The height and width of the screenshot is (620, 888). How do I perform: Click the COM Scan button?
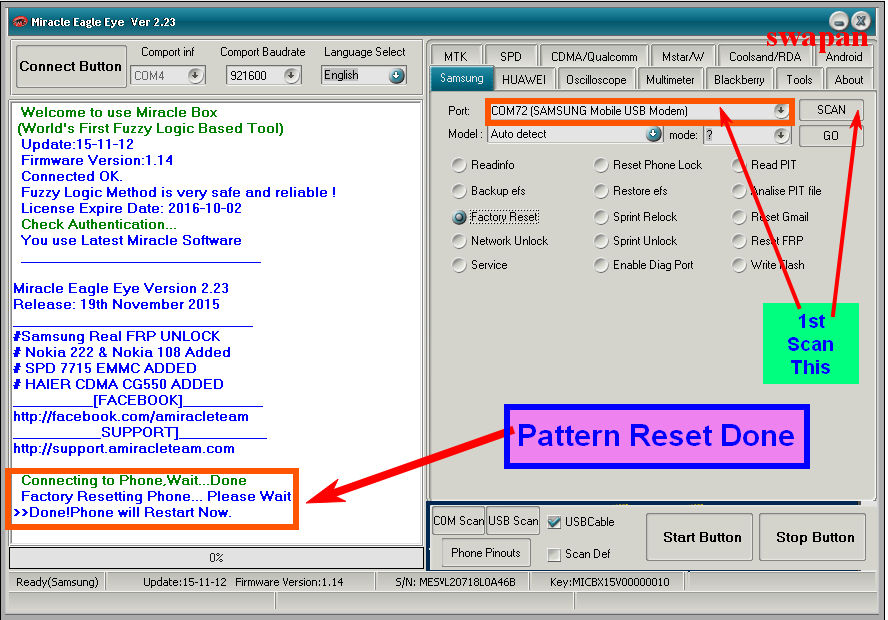[x=458, y=520]
